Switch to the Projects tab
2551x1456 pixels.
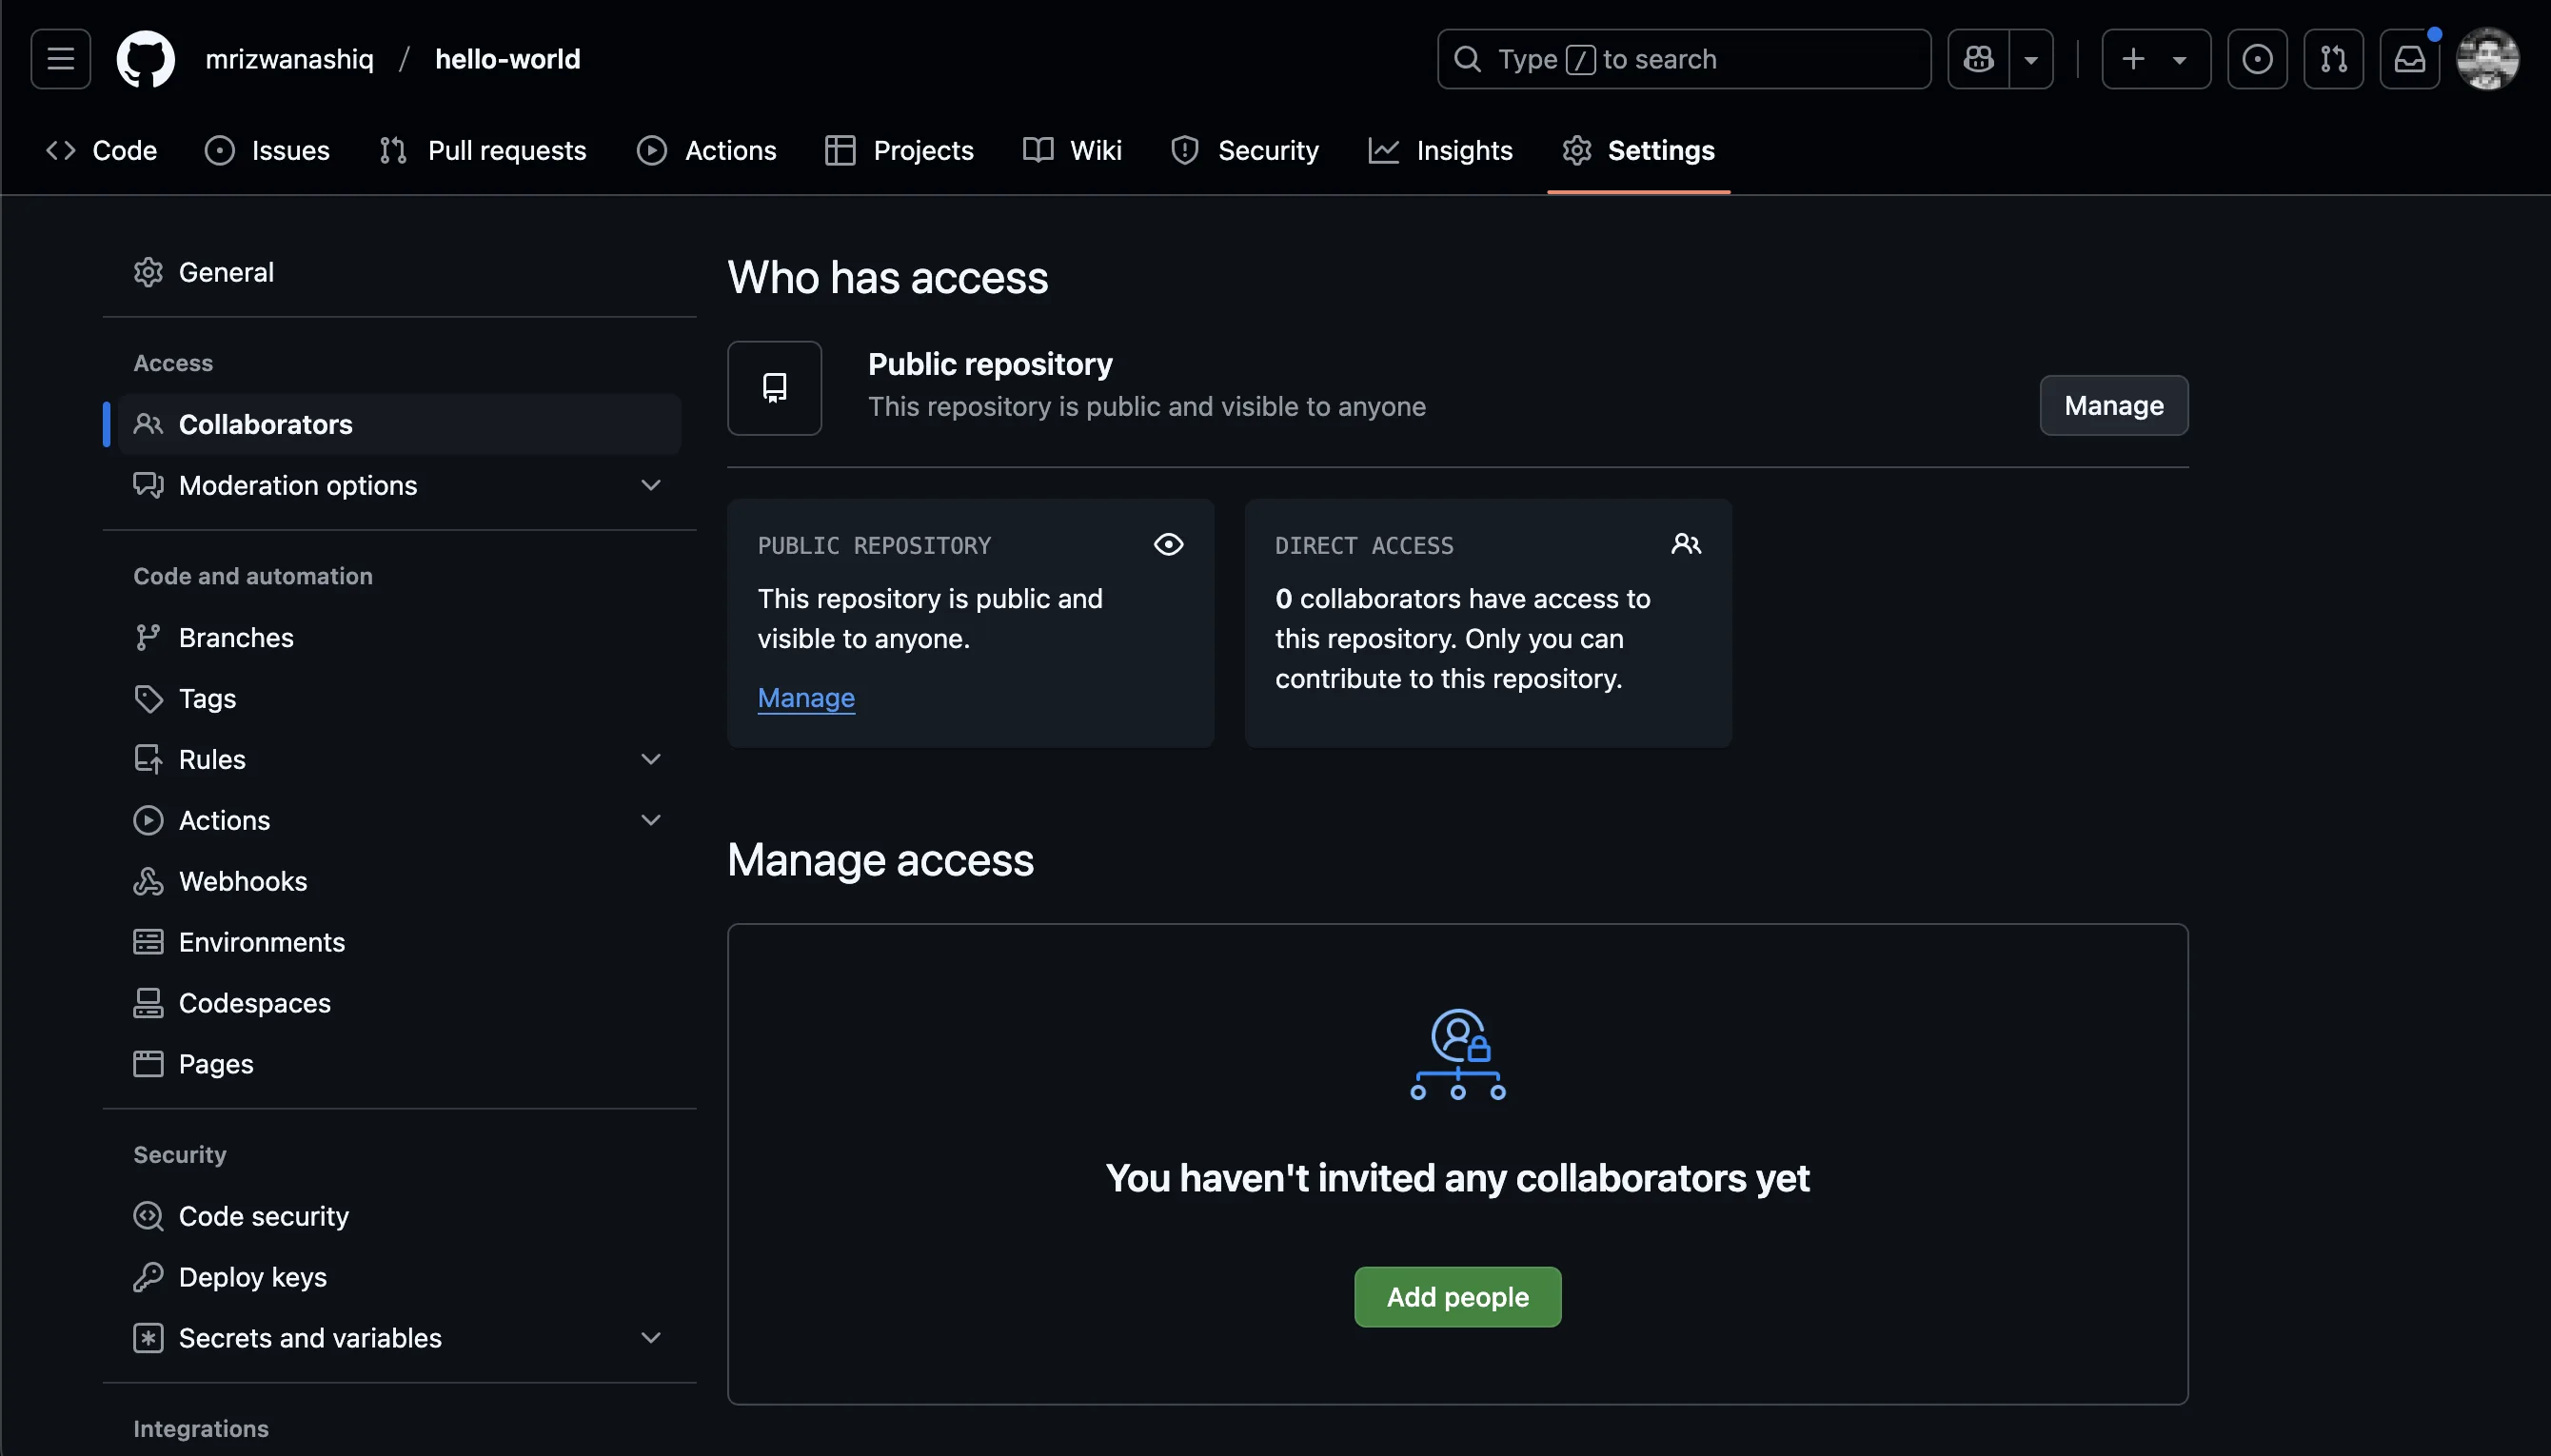tap(899, 150)
